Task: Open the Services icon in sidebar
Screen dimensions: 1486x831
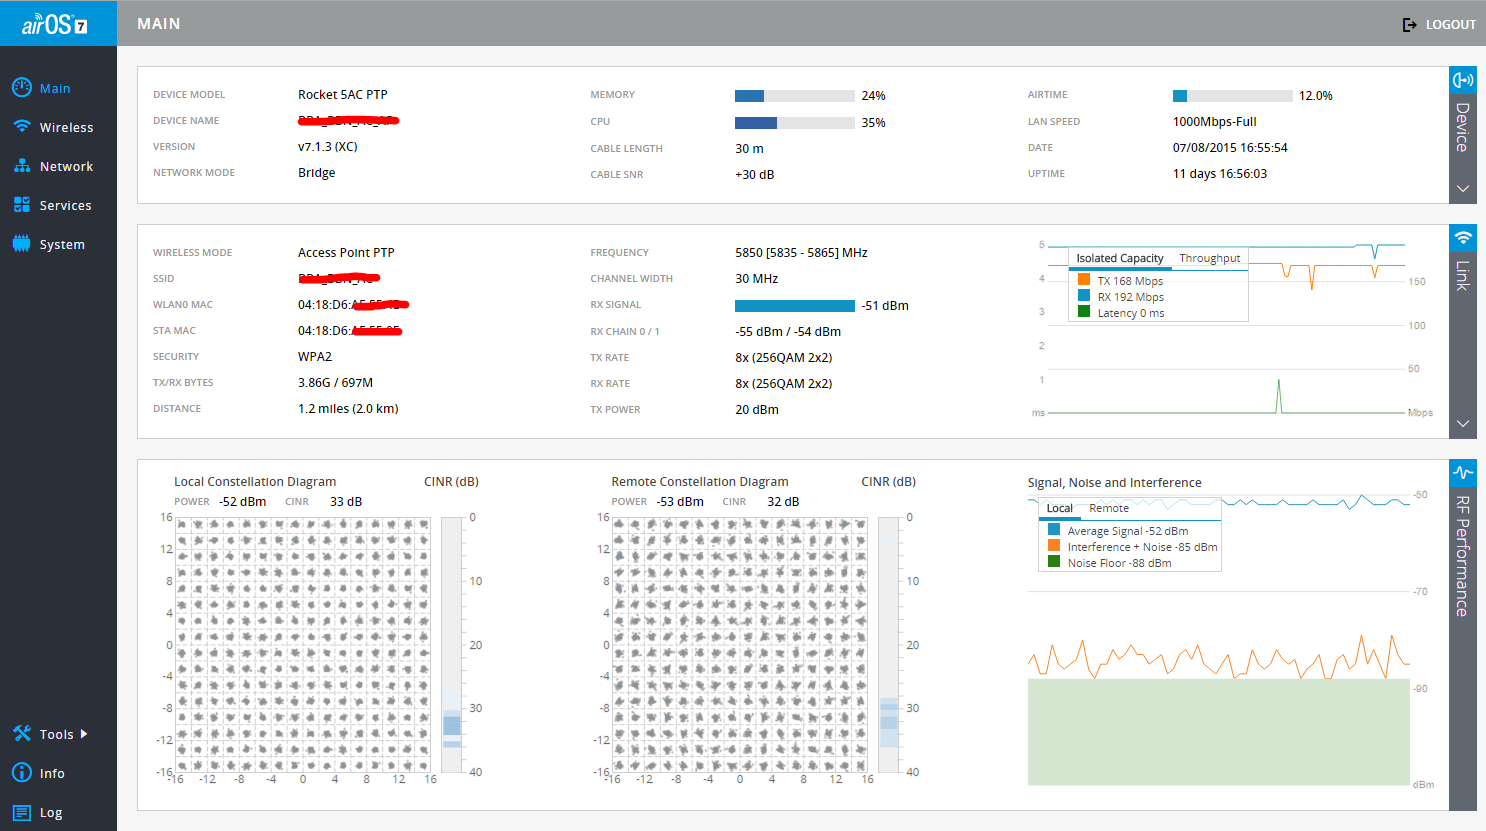Action: 22,205
